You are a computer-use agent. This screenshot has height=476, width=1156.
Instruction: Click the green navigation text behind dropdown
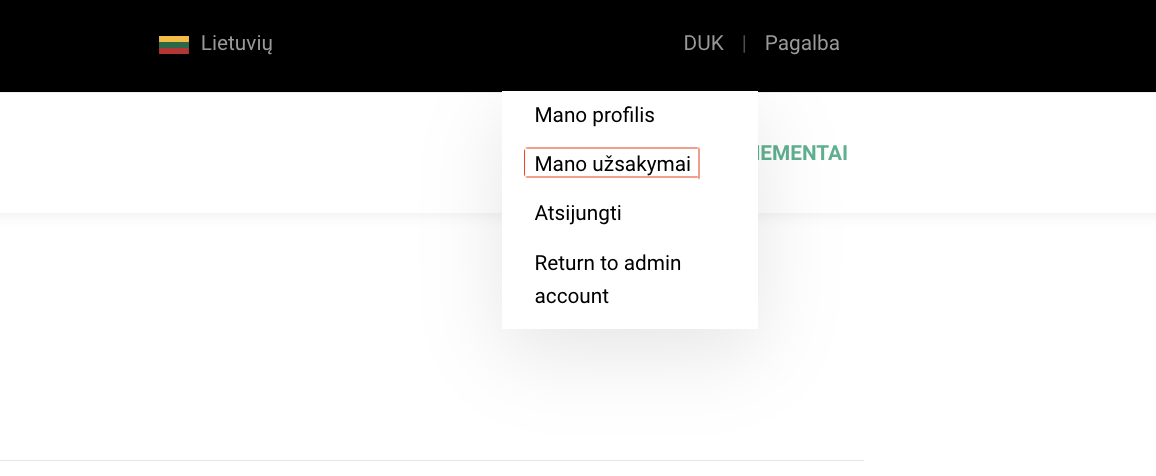802,153
